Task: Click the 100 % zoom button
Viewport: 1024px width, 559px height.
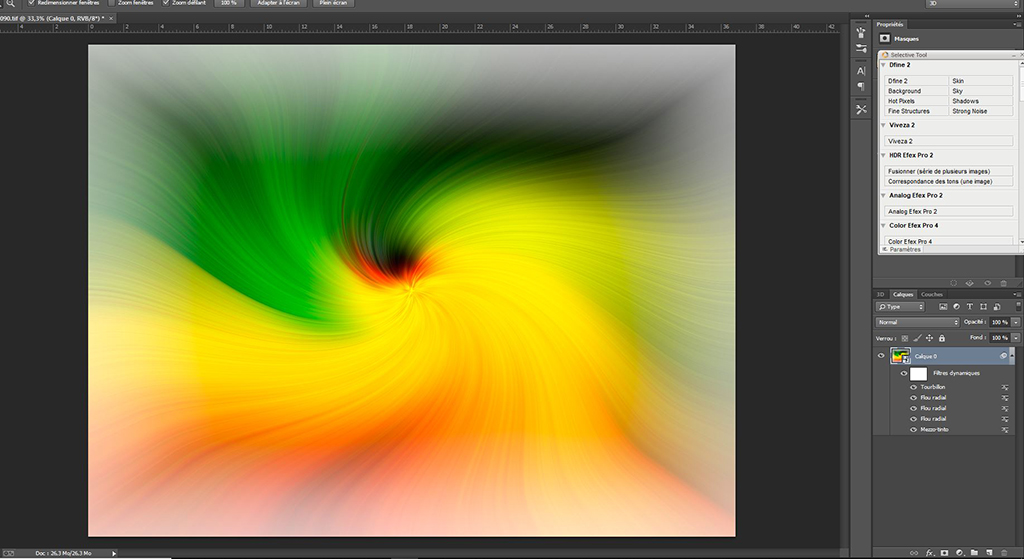Action: coord(229,3)
